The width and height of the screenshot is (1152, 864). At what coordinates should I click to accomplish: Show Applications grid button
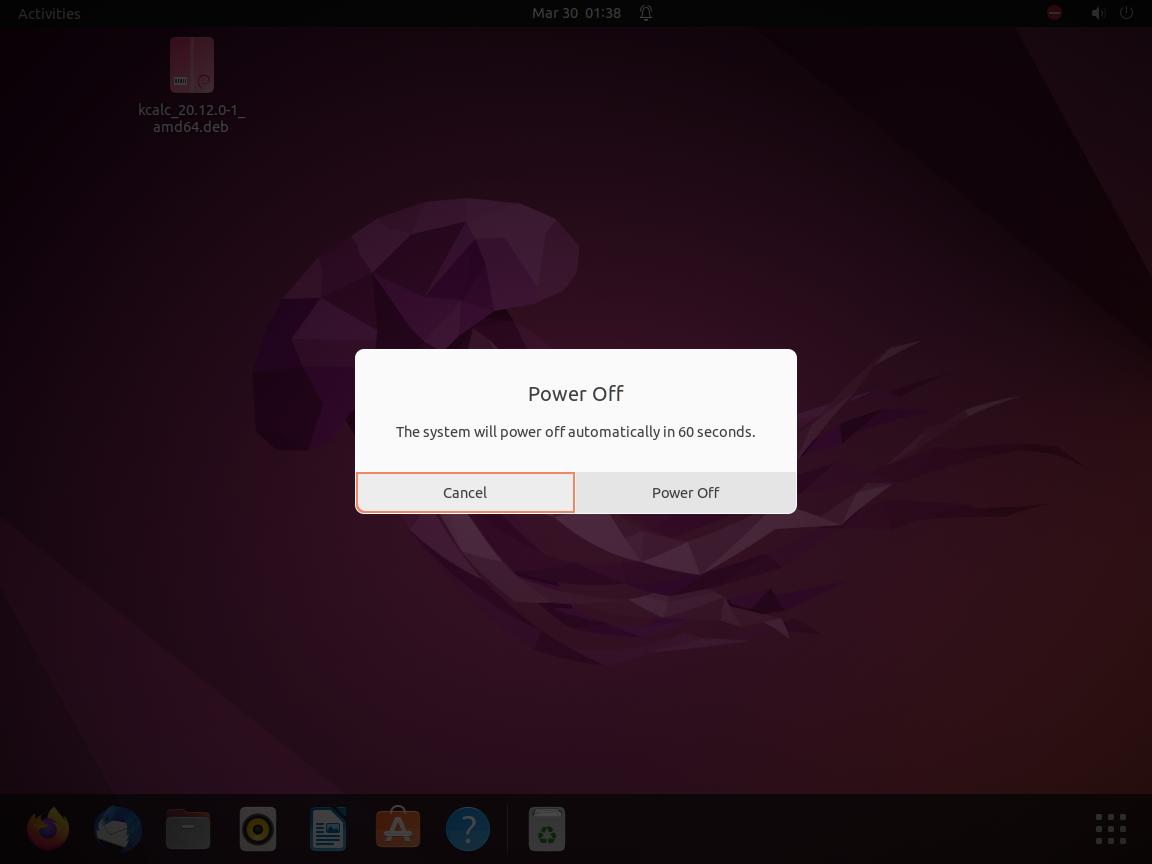(1111, 829)
